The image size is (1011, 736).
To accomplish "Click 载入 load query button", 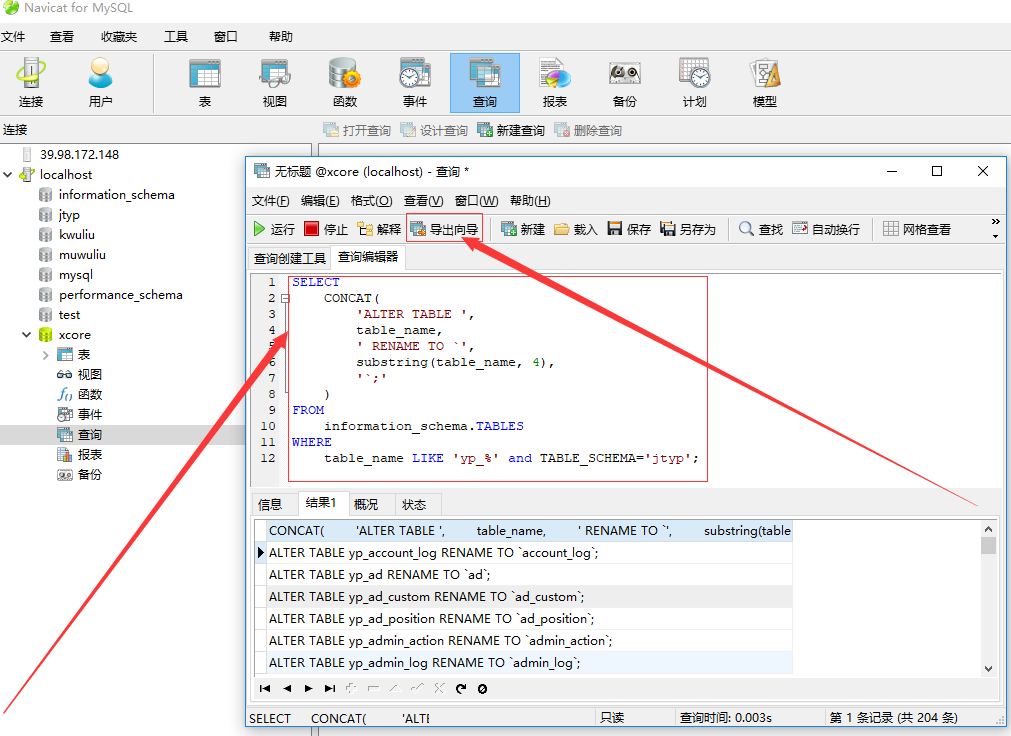I will 576,229.
